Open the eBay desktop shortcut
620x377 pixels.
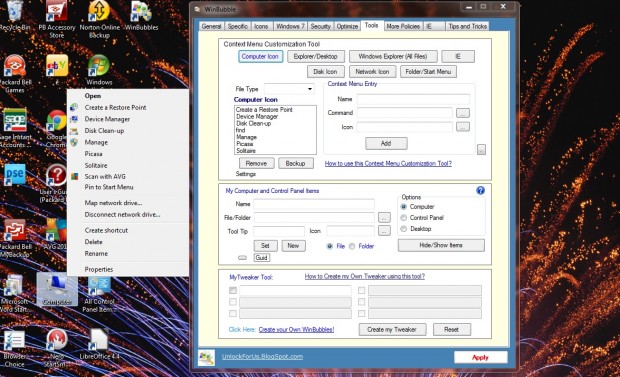click(57, 70)
